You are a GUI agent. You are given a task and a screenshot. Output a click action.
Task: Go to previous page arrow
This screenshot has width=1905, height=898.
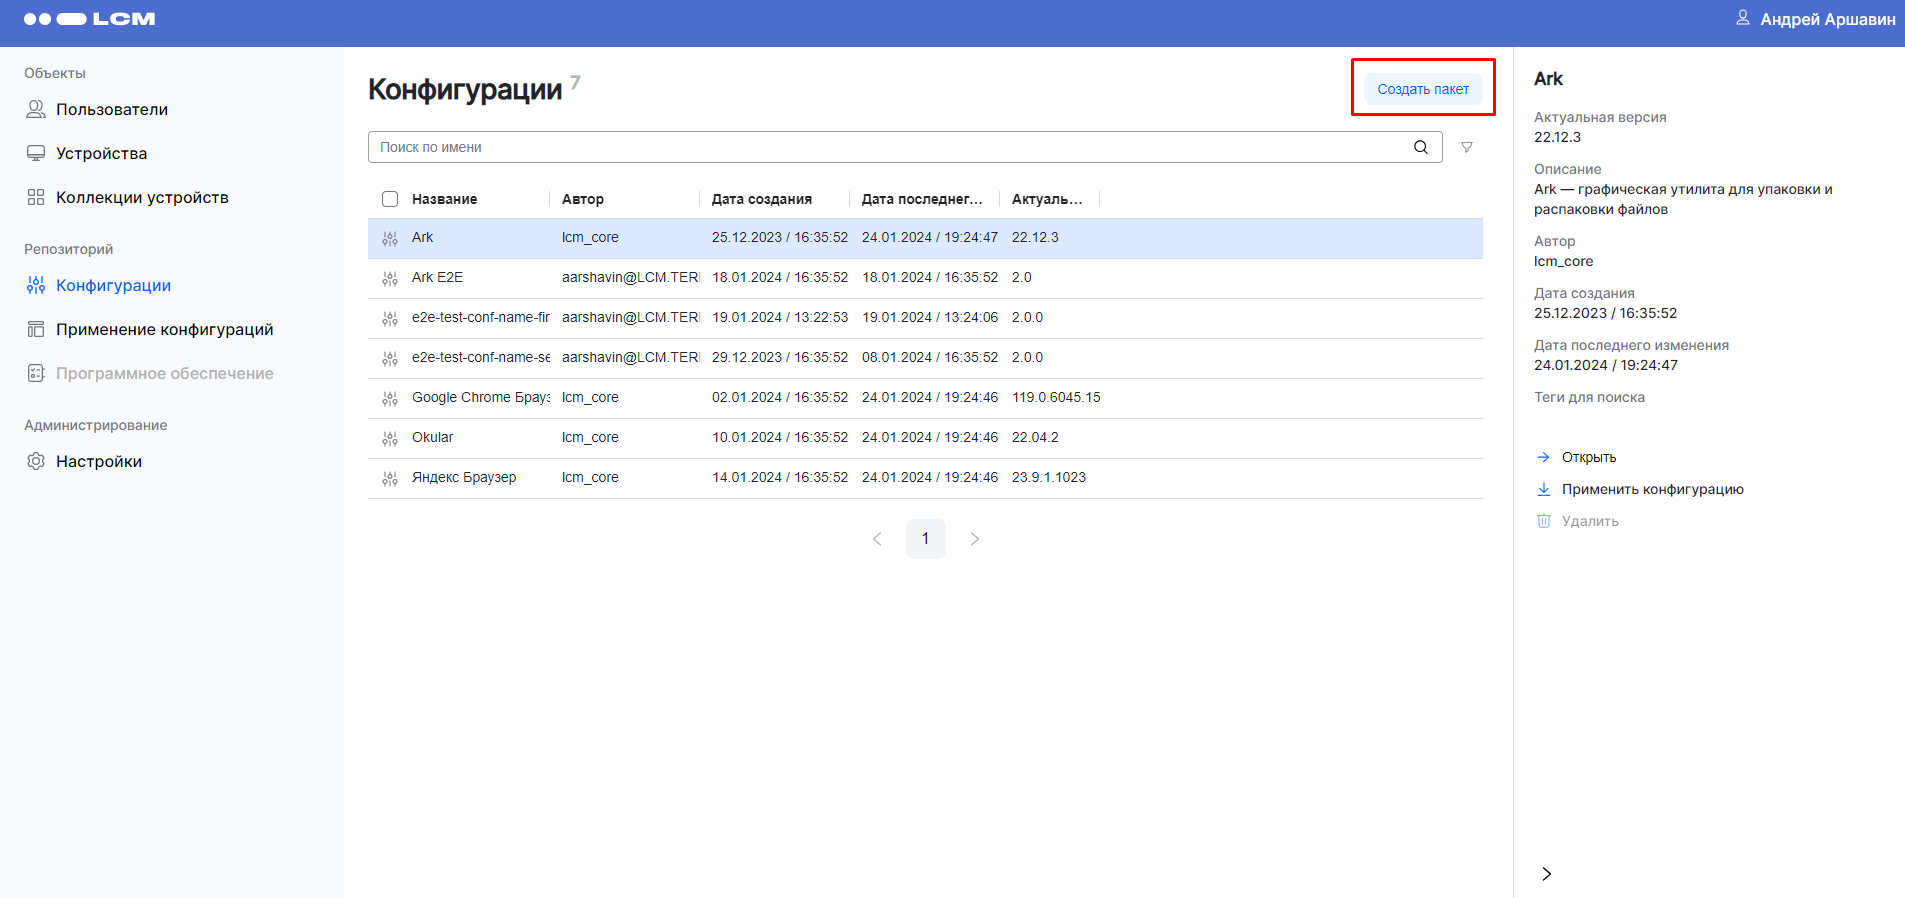click(877, 539)
